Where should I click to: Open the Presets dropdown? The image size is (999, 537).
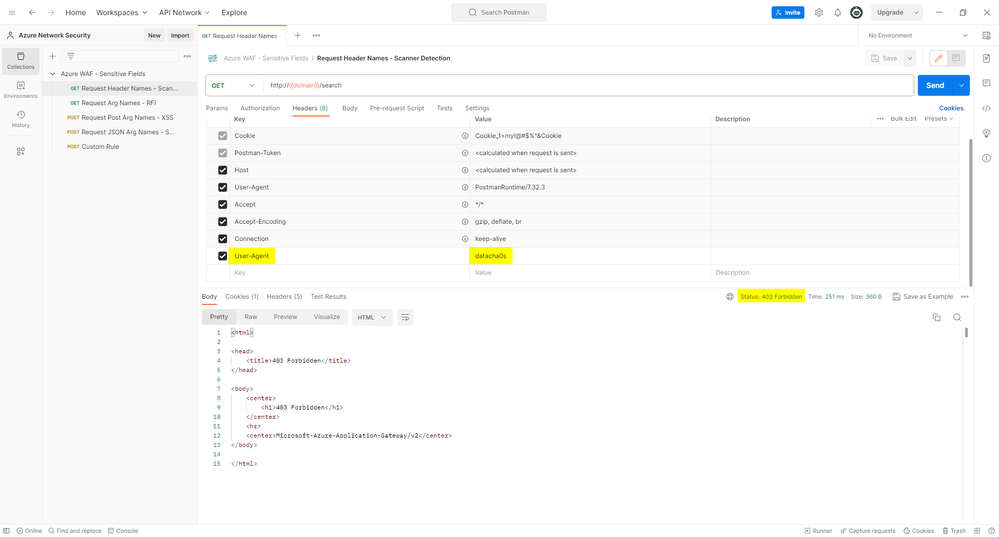938,118
